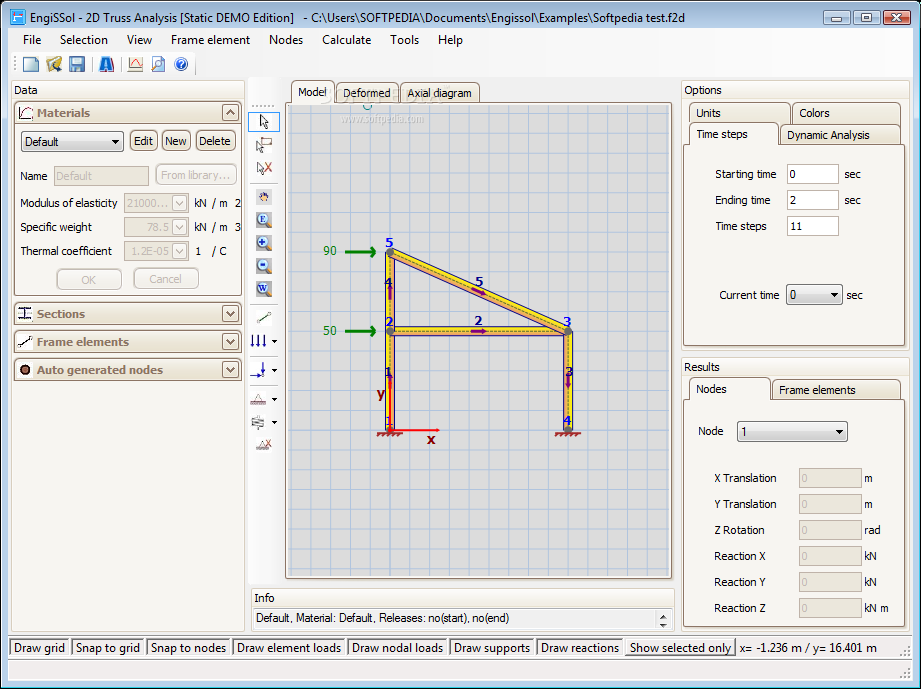
Task: Toggle Draw element loads
Action: tap(288, 647)
